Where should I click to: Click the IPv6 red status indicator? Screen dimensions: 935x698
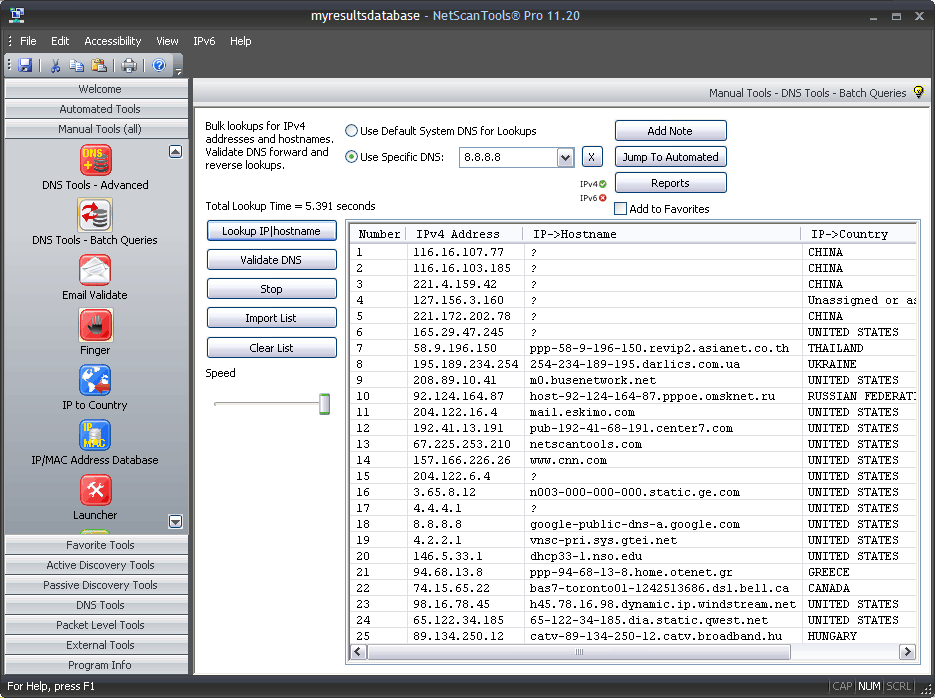[x=603, y=198]
